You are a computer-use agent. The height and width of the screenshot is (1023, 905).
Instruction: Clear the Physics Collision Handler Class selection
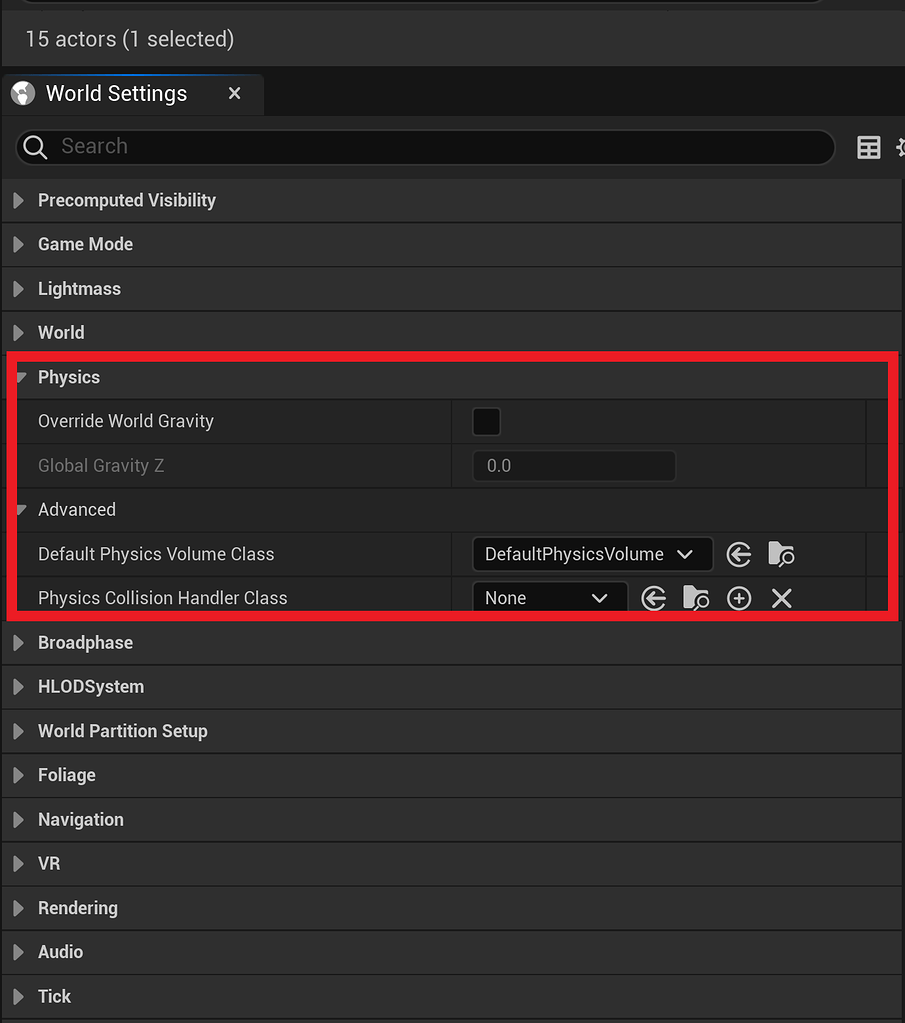click(781, 598)
